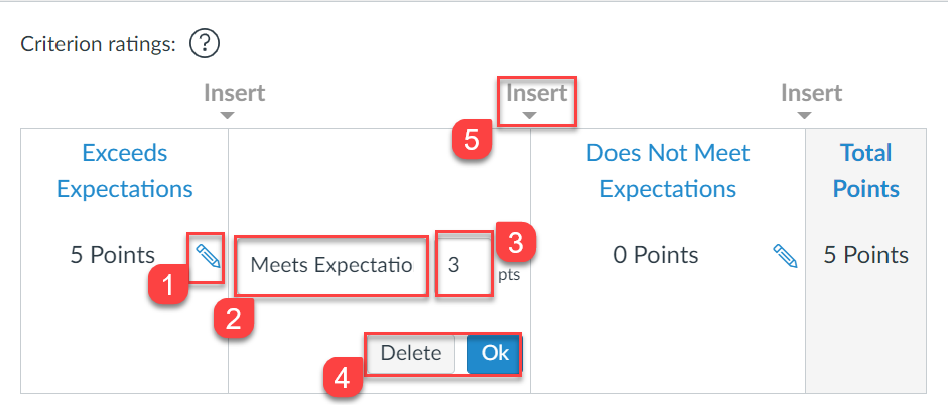Select the red annotation badge numbered 4

[343, 378]
